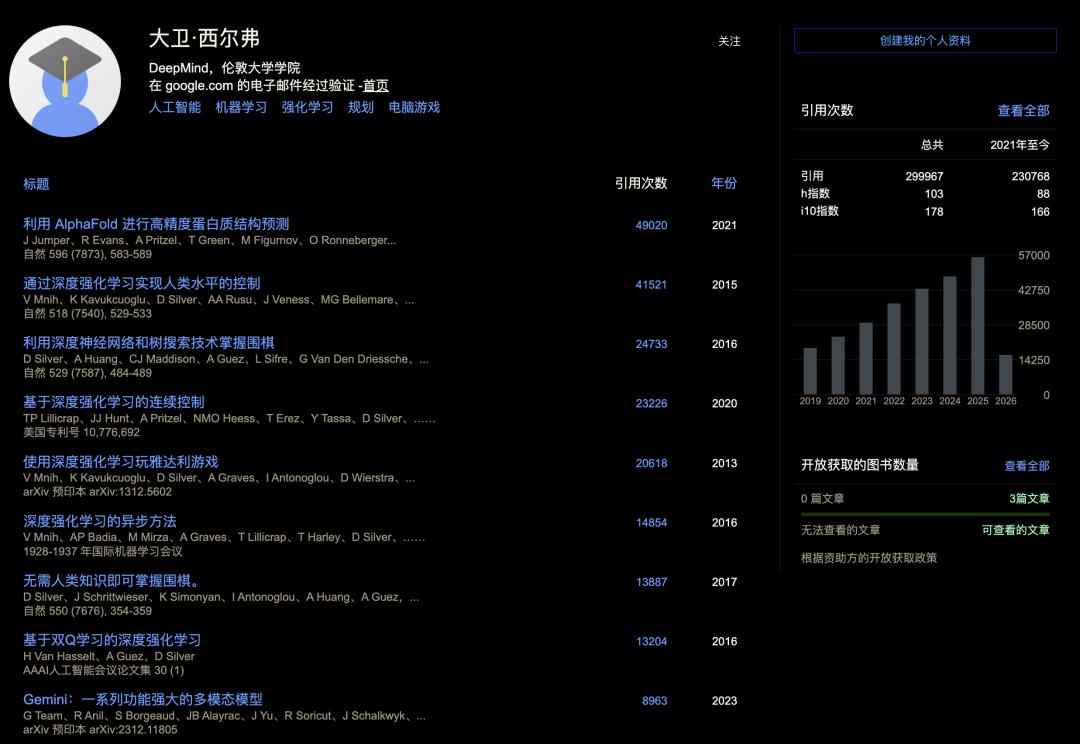Open 使用深度强化学习玩雅达利游戏 article

point(121,462)
